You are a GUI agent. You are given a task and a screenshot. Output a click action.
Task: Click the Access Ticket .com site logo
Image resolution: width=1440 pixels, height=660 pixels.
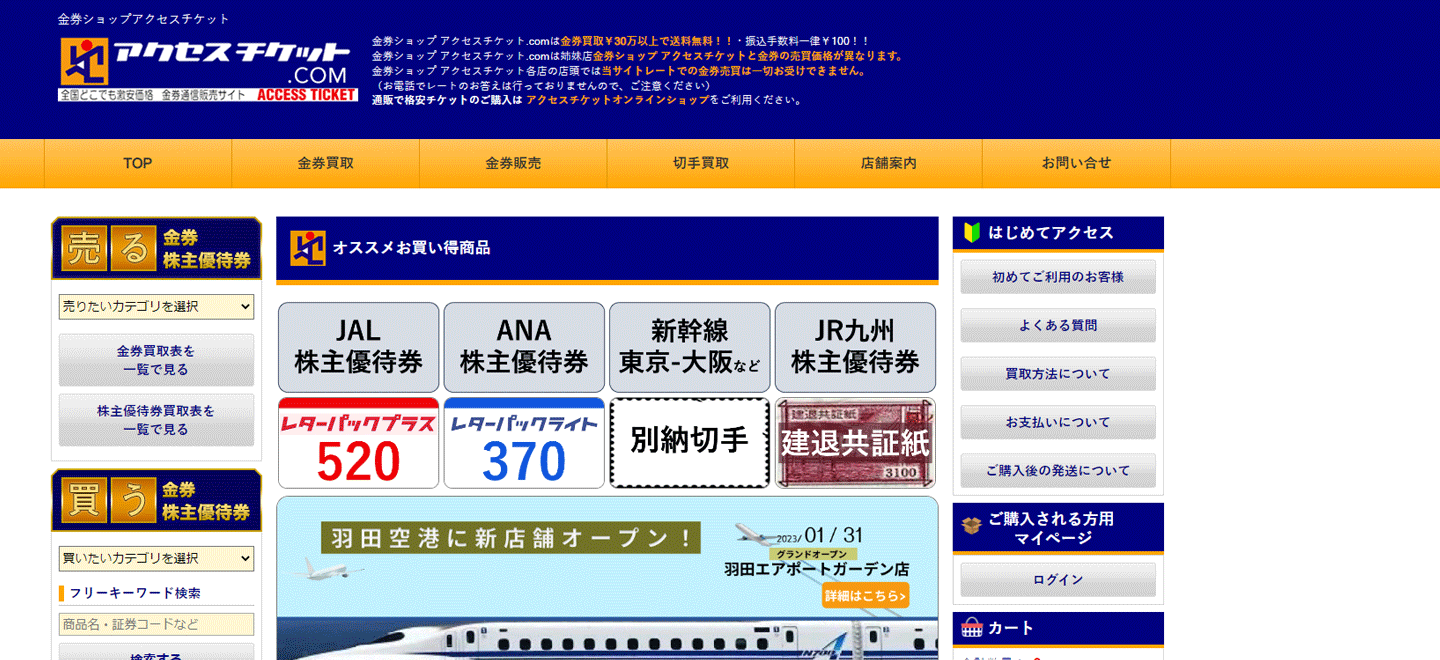pos(207,68)
